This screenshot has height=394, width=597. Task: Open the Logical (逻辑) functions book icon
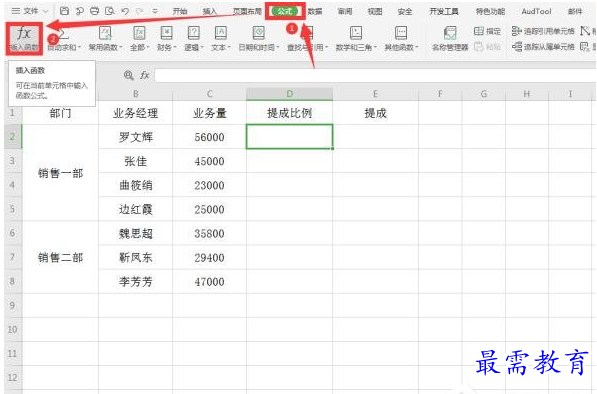click(x=193, y=33)
